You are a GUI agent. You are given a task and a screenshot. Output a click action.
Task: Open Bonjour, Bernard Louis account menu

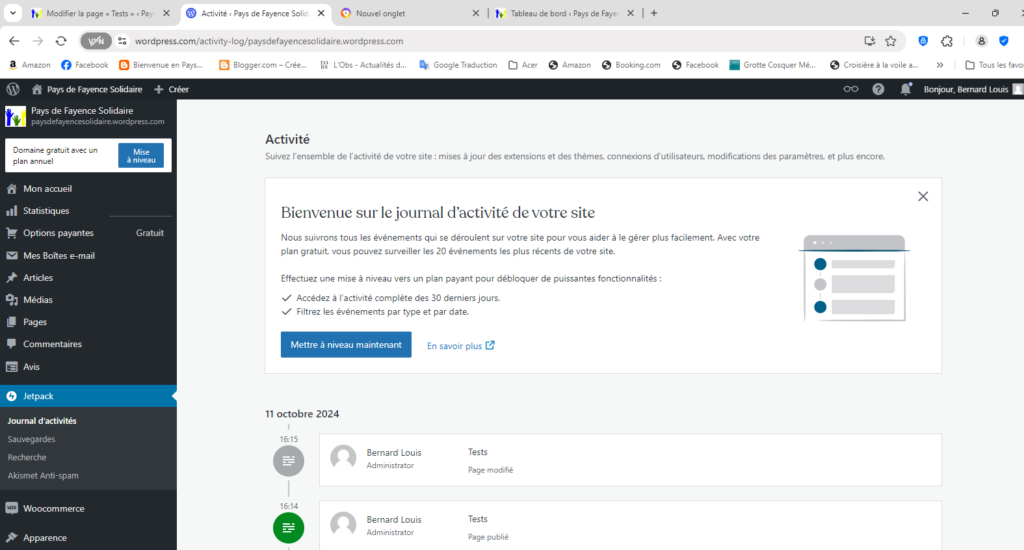click(x=966, y=89)
